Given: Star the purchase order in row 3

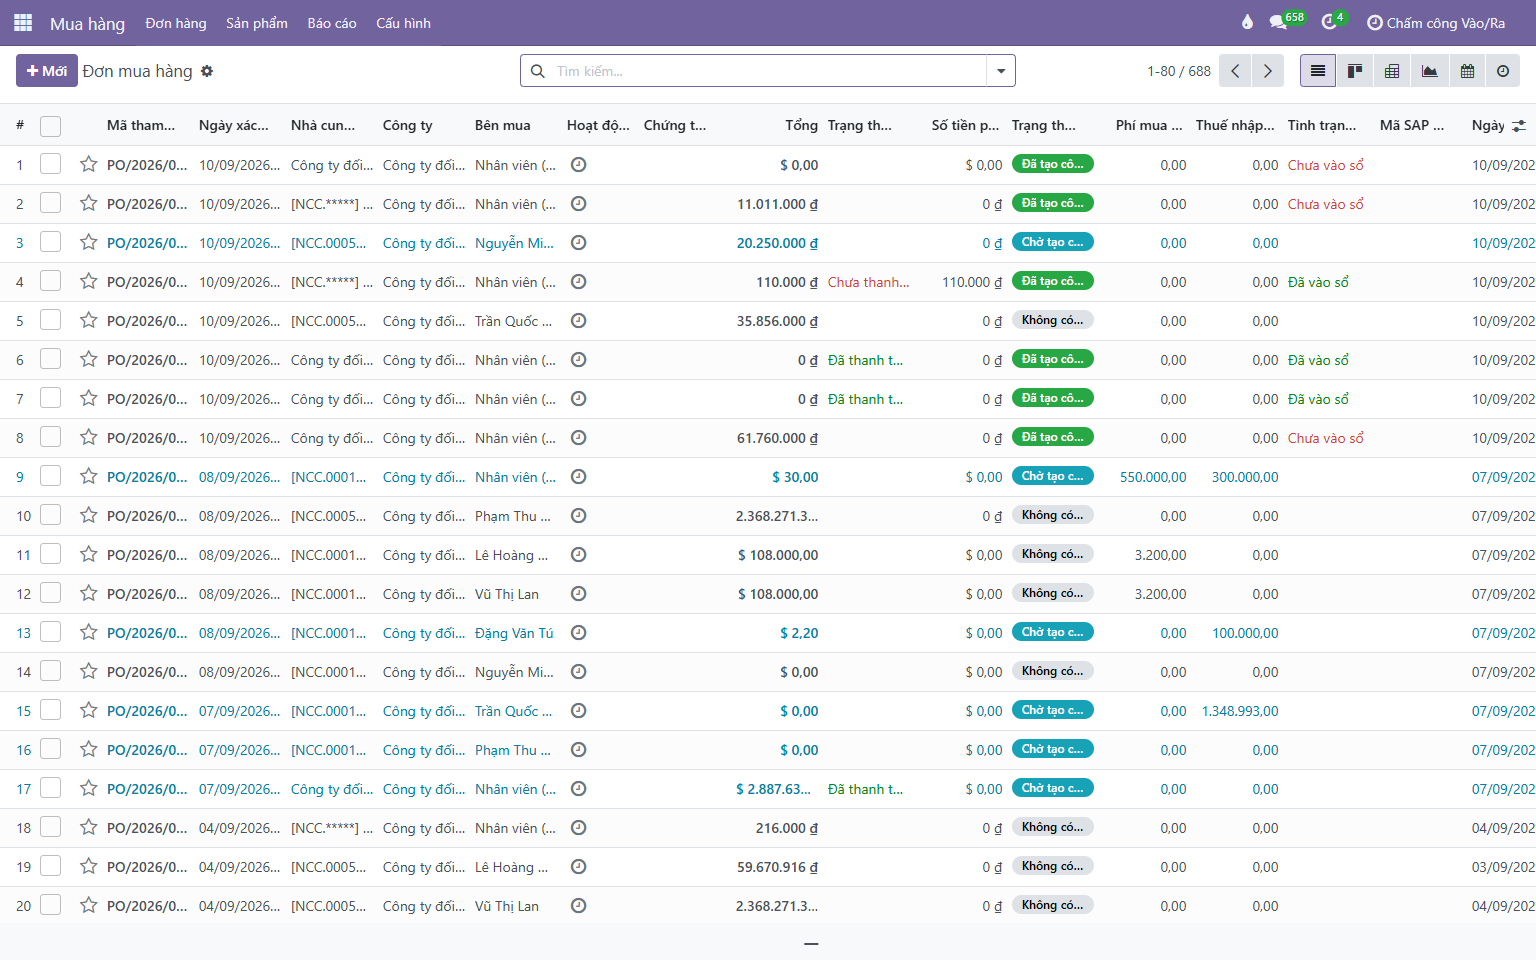Looking at the screenshot, I should tap(89, 243).
